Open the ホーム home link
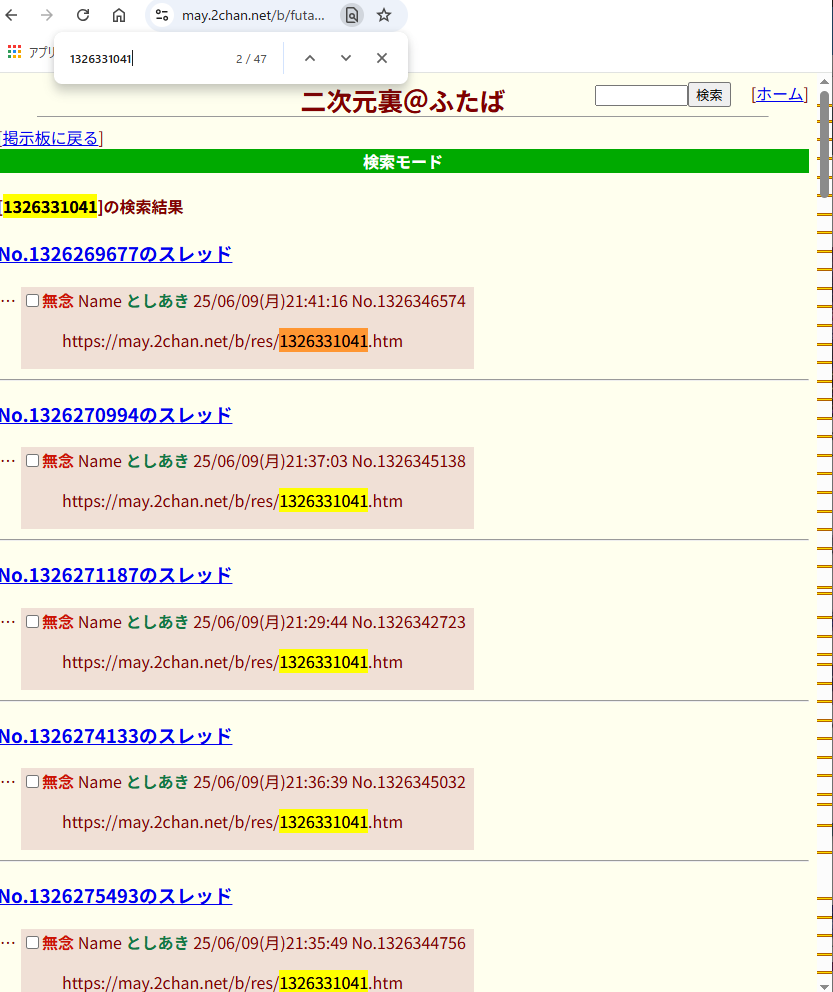The height and width of the screenshot is (992, 833). [780, 94]
